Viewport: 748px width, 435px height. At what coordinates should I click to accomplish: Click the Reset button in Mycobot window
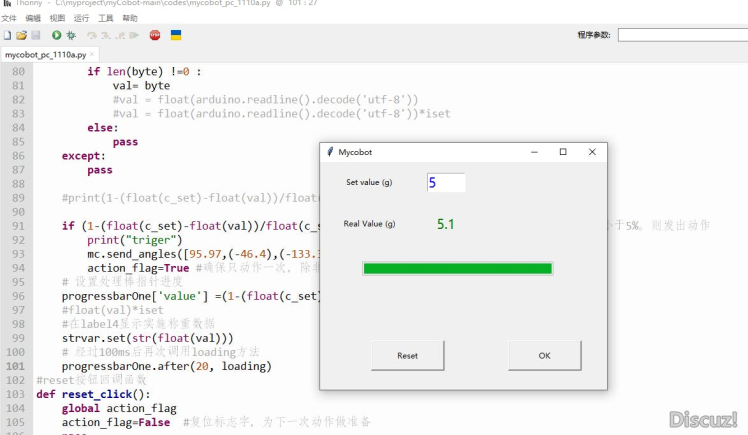[407, 355]
